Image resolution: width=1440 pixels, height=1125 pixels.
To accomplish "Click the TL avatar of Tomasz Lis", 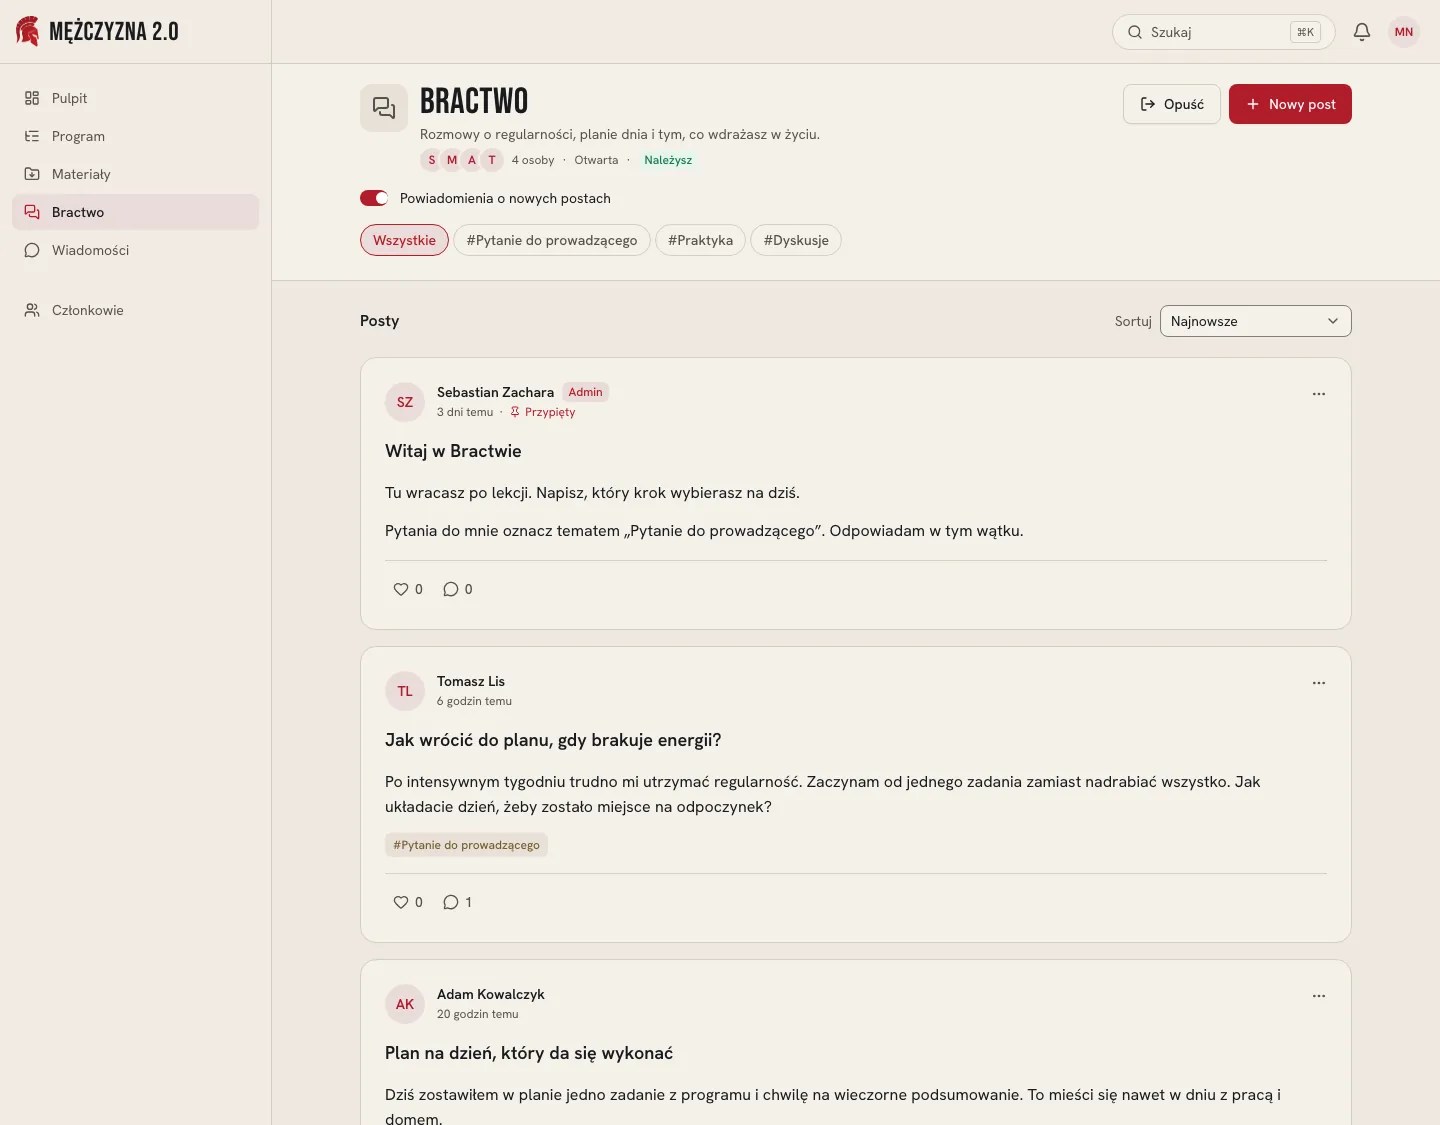I will tap(405, 691).
